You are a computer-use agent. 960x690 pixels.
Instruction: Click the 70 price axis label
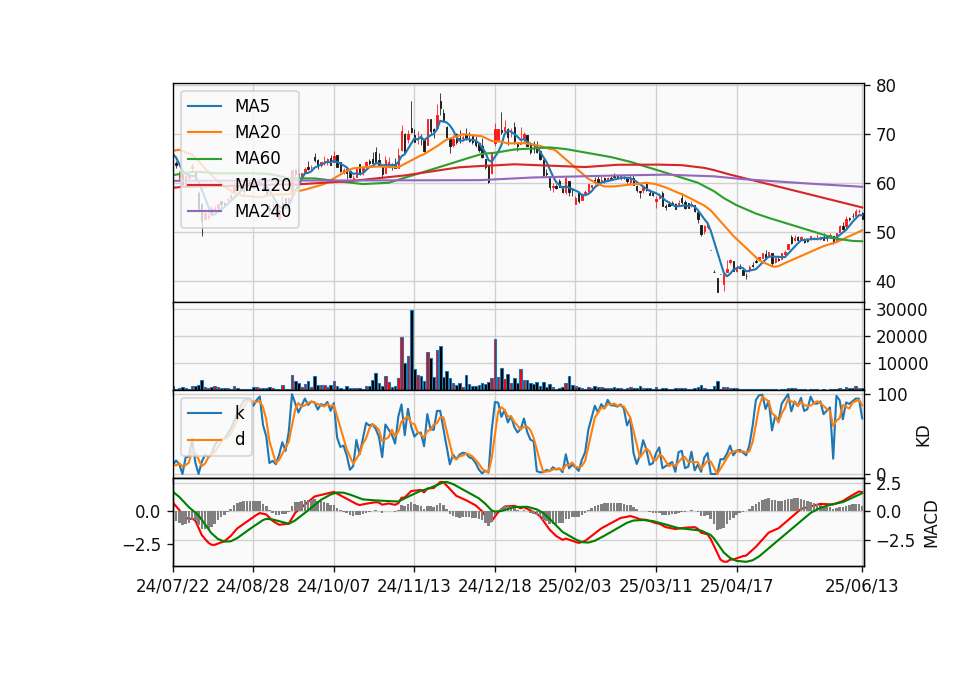pyautogui.click(x=885, y=135)
